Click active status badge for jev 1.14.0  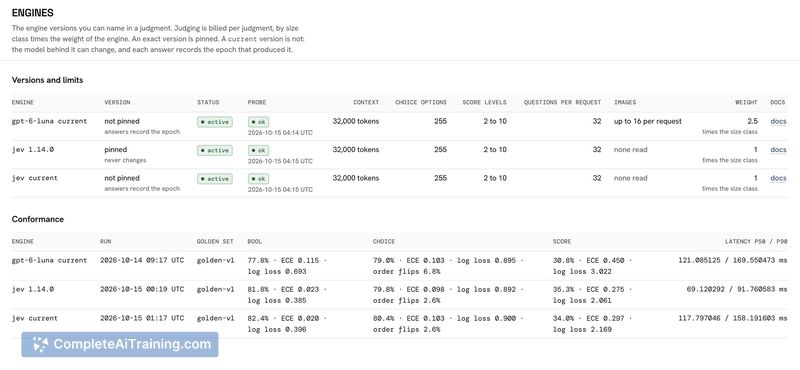pyautogui.click(x=215, y=151)
